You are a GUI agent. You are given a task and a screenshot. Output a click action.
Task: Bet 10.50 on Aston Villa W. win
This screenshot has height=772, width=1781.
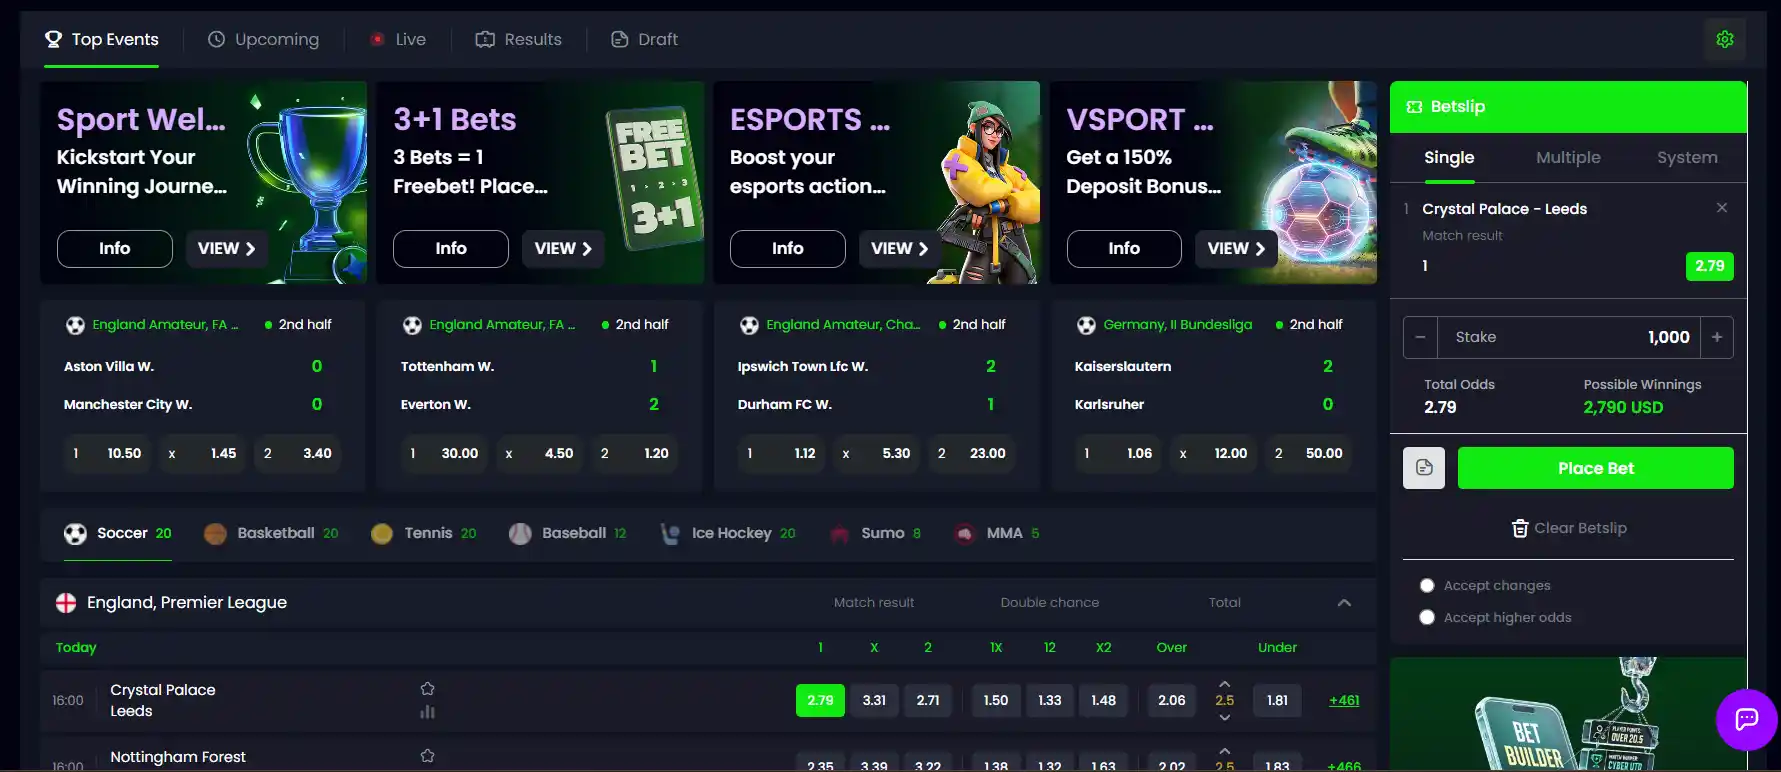point(108,454)
